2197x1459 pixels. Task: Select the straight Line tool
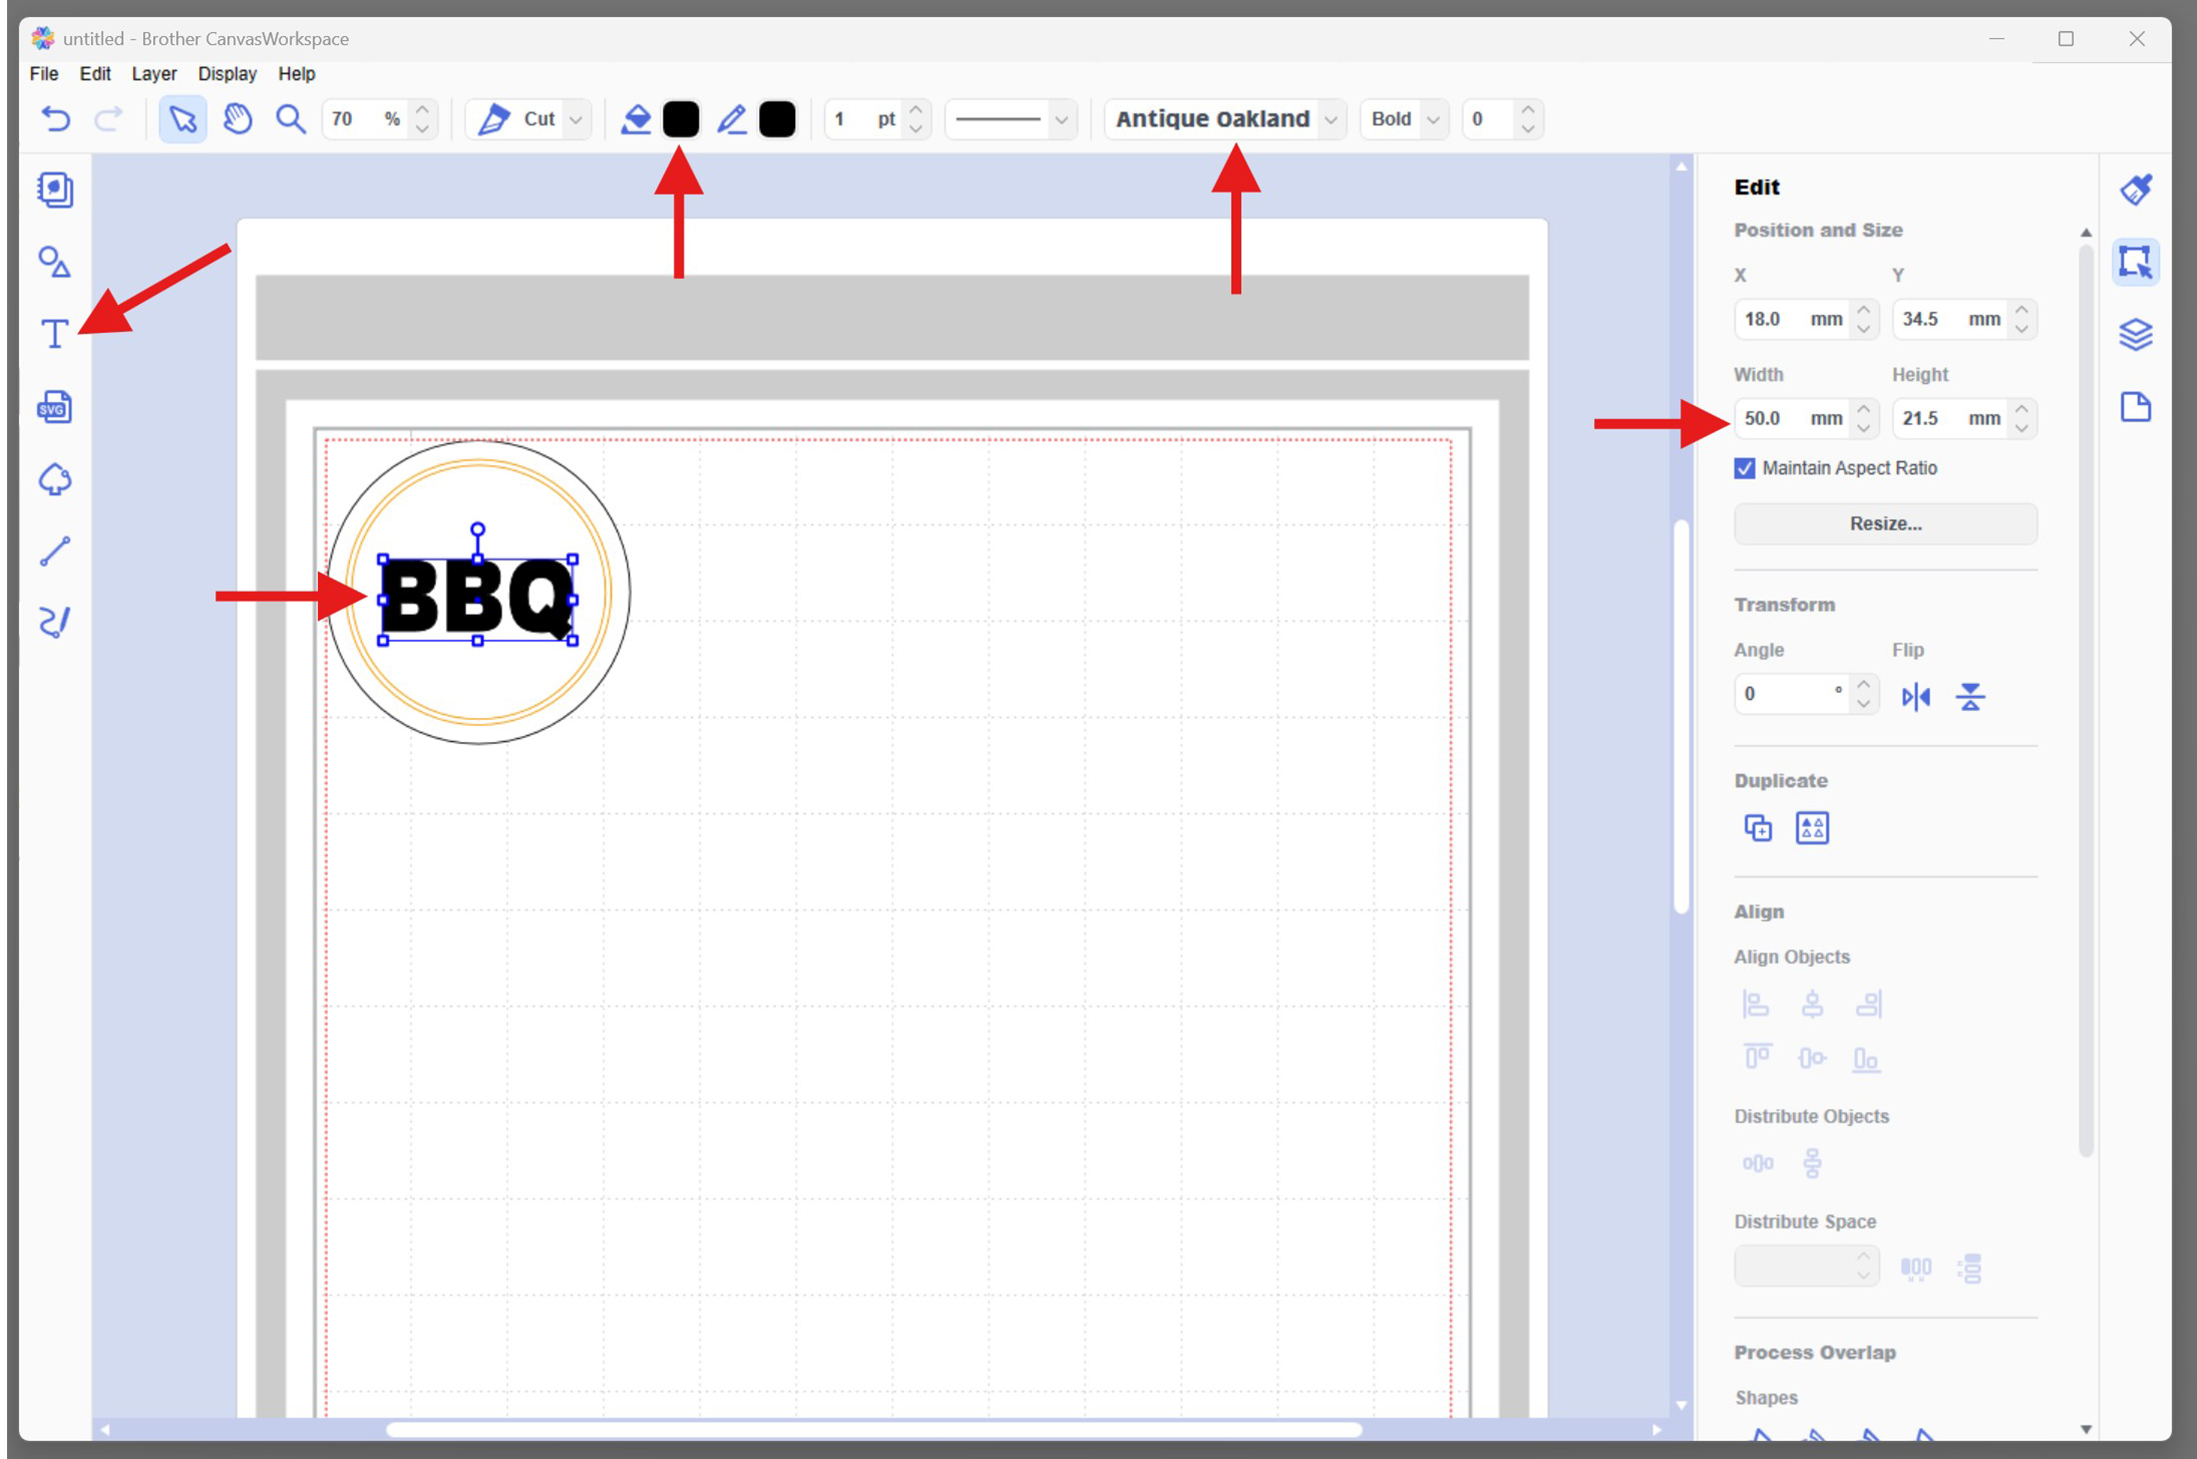point(55,551)
